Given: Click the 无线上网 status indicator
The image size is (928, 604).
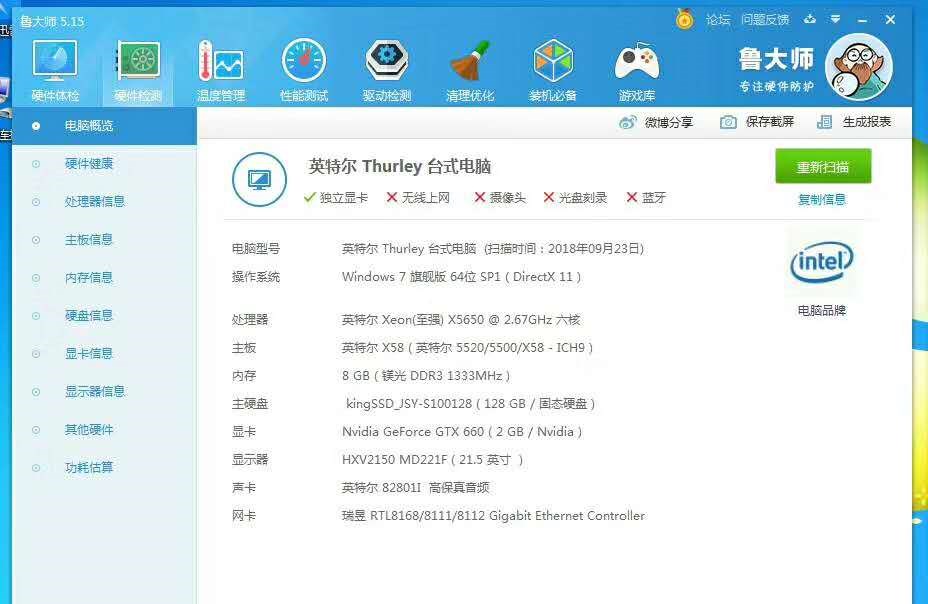Looking at the screenshot, I should (x=418, y=198).
